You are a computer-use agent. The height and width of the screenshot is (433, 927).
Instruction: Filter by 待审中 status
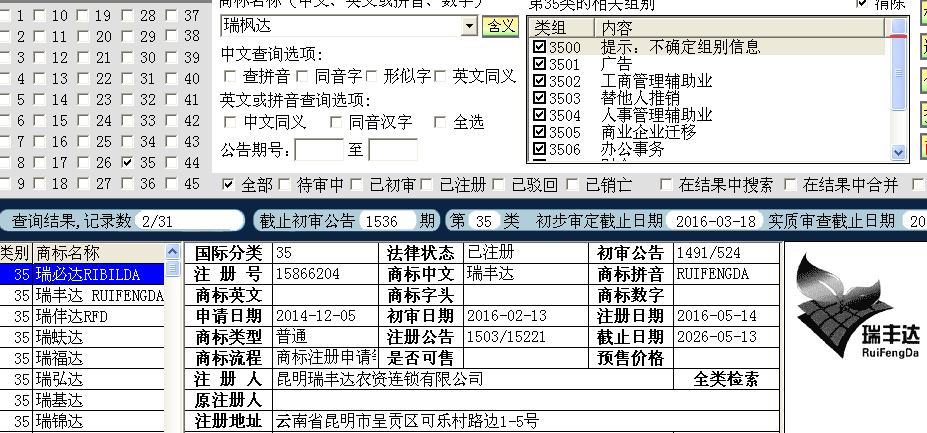point(284,185)
